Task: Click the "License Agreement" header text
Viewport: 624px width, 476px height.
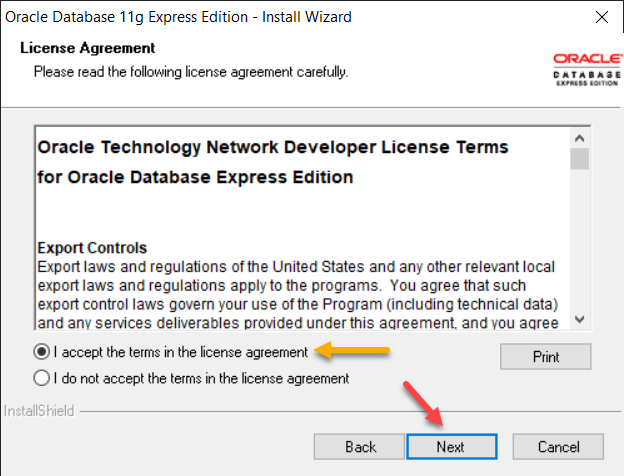Action: tap(87, 48)
